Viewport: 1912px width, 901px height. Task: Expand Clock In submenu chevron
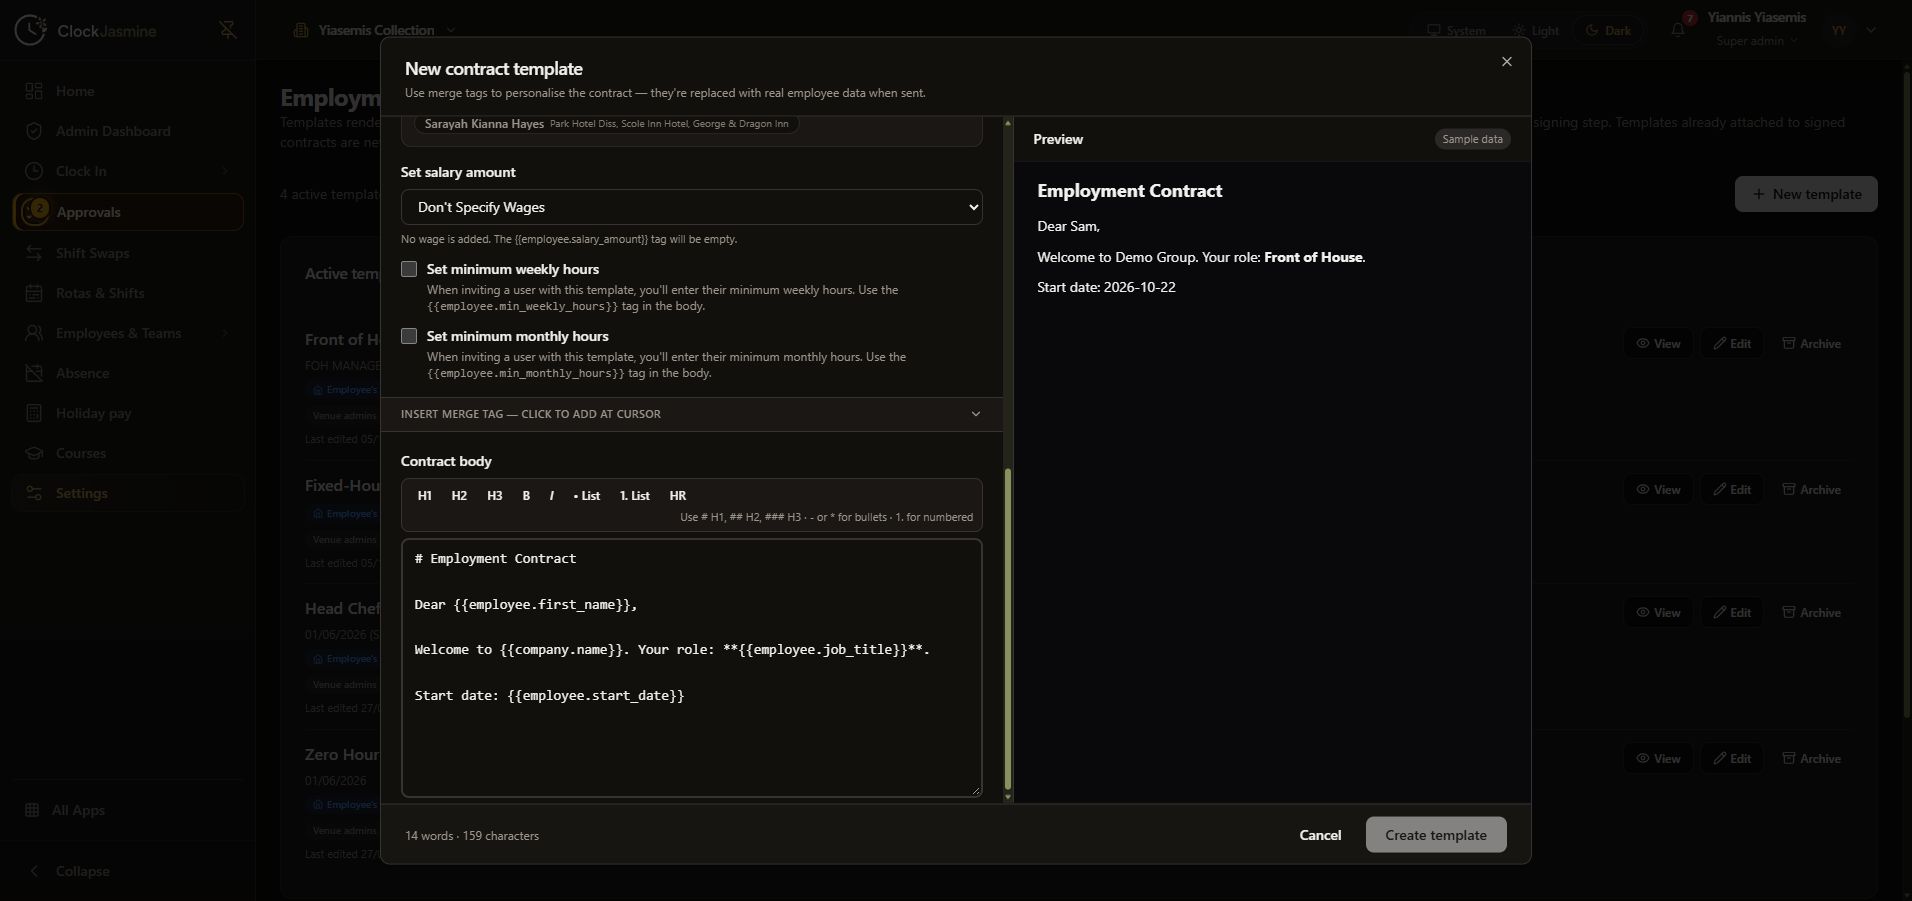(x=224, y=171)
